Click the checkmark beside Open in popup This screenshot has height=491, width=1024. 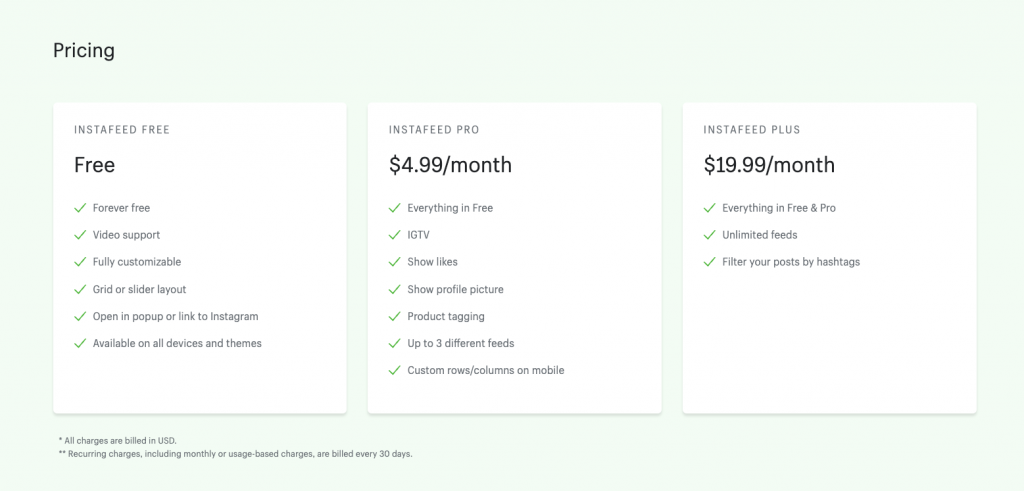point(80,316)
